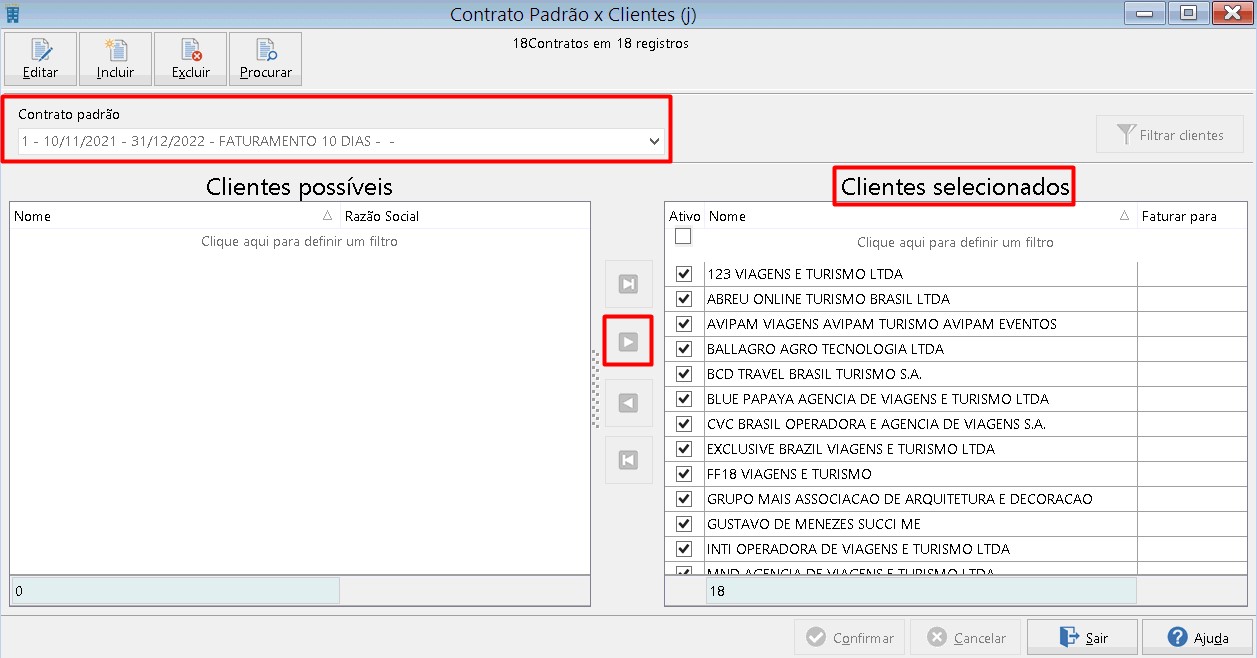Close the Contrato Padrão x Clientes window
1257x658 pixels.
click(1231, 13)
